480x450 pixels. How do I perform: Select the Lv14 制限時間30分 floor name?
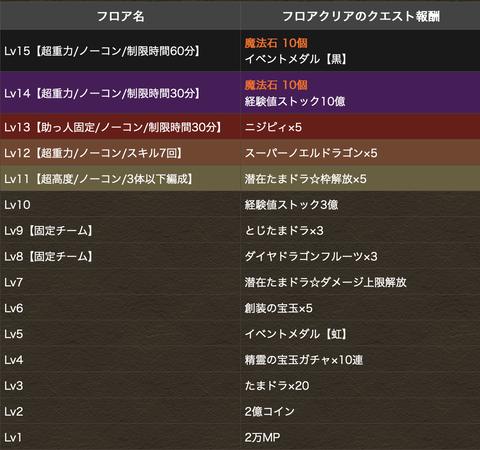[102, 93]
